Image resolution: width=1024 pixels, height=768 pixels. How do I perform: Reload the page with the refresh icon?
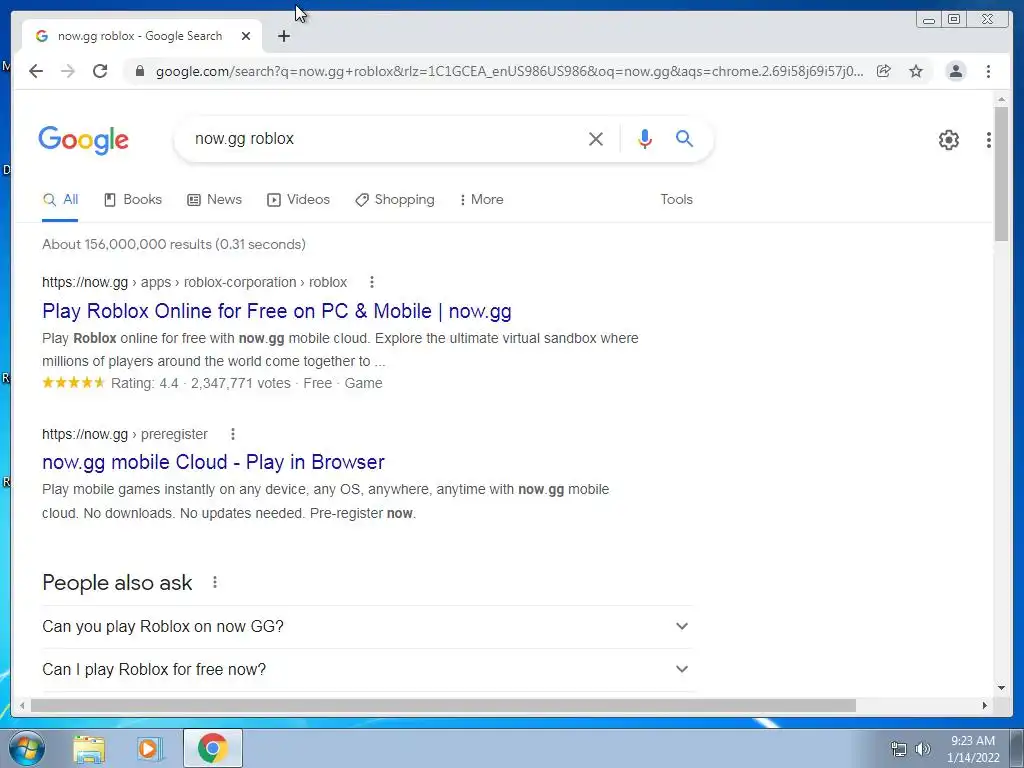[x=100, y=71]
